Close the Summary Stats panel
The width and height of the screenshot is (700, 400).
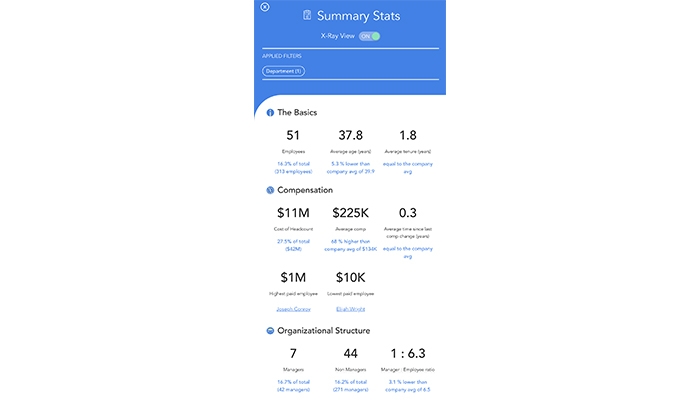[x=265, y=7]
